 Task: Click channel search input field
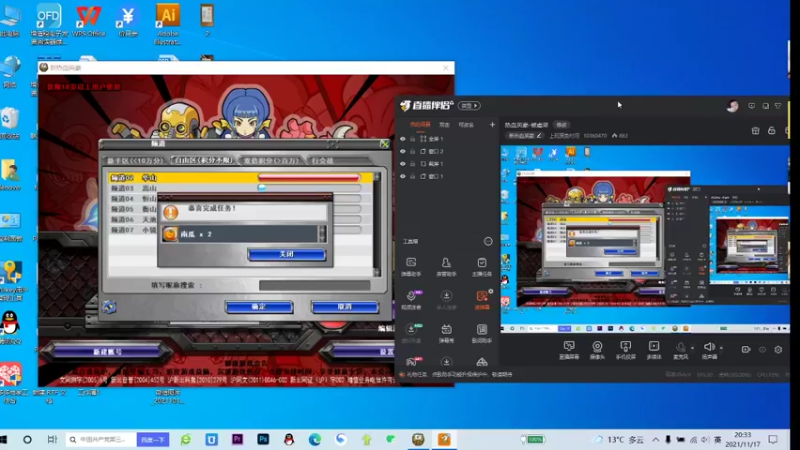(315, 285)
